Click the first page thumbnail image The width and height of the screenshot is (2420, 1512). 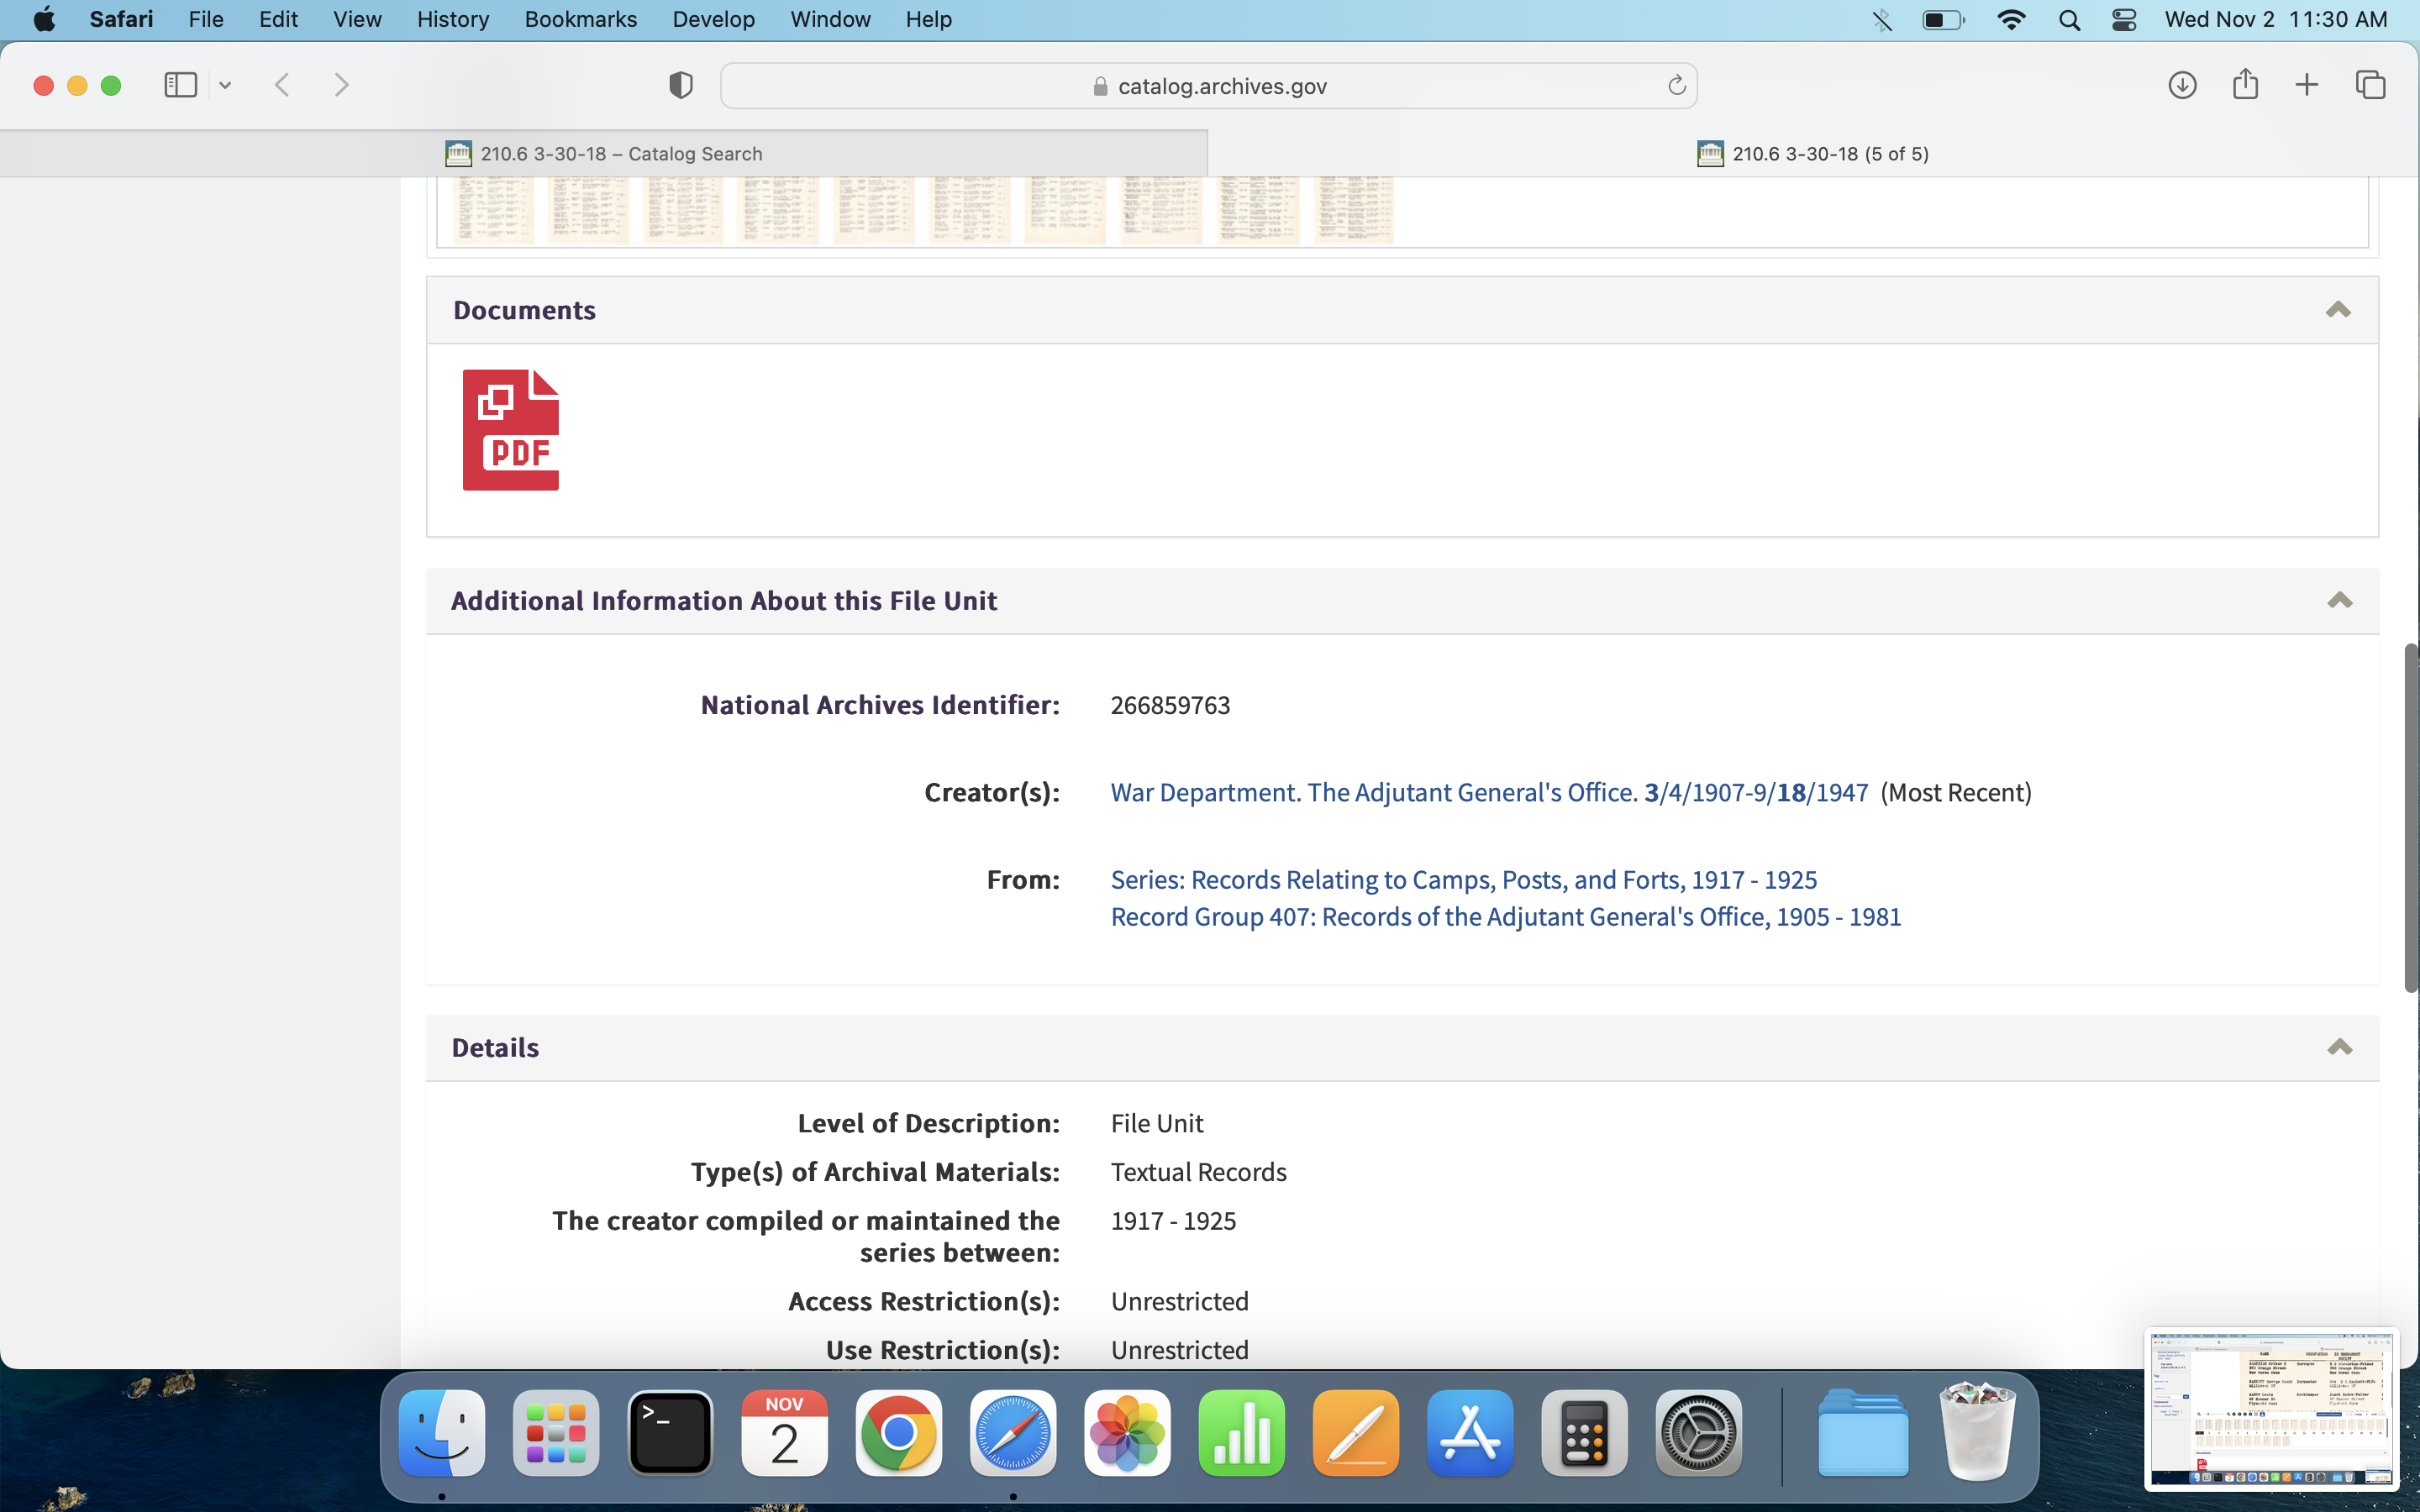[493, 210]
